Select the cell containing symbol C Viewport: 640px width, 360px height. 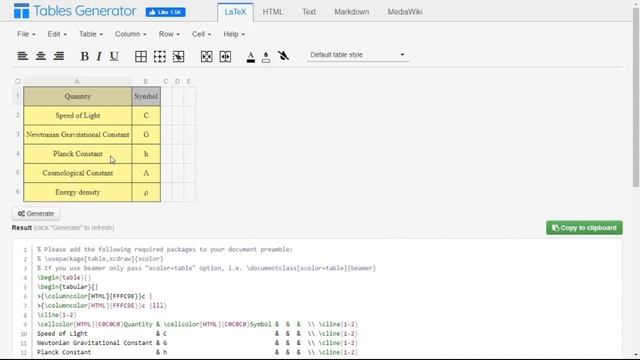pyautogui.click(x=146, y=116)
